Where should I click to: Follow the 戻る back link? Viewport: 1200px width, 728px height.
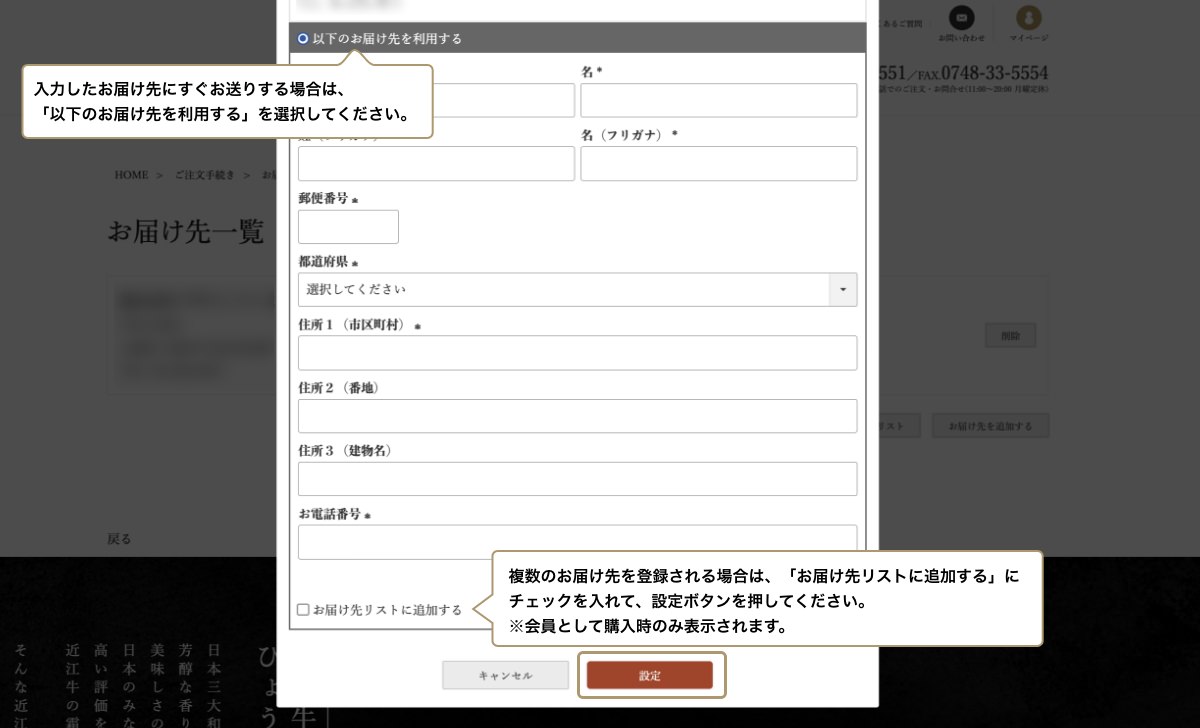pos(120,538)
